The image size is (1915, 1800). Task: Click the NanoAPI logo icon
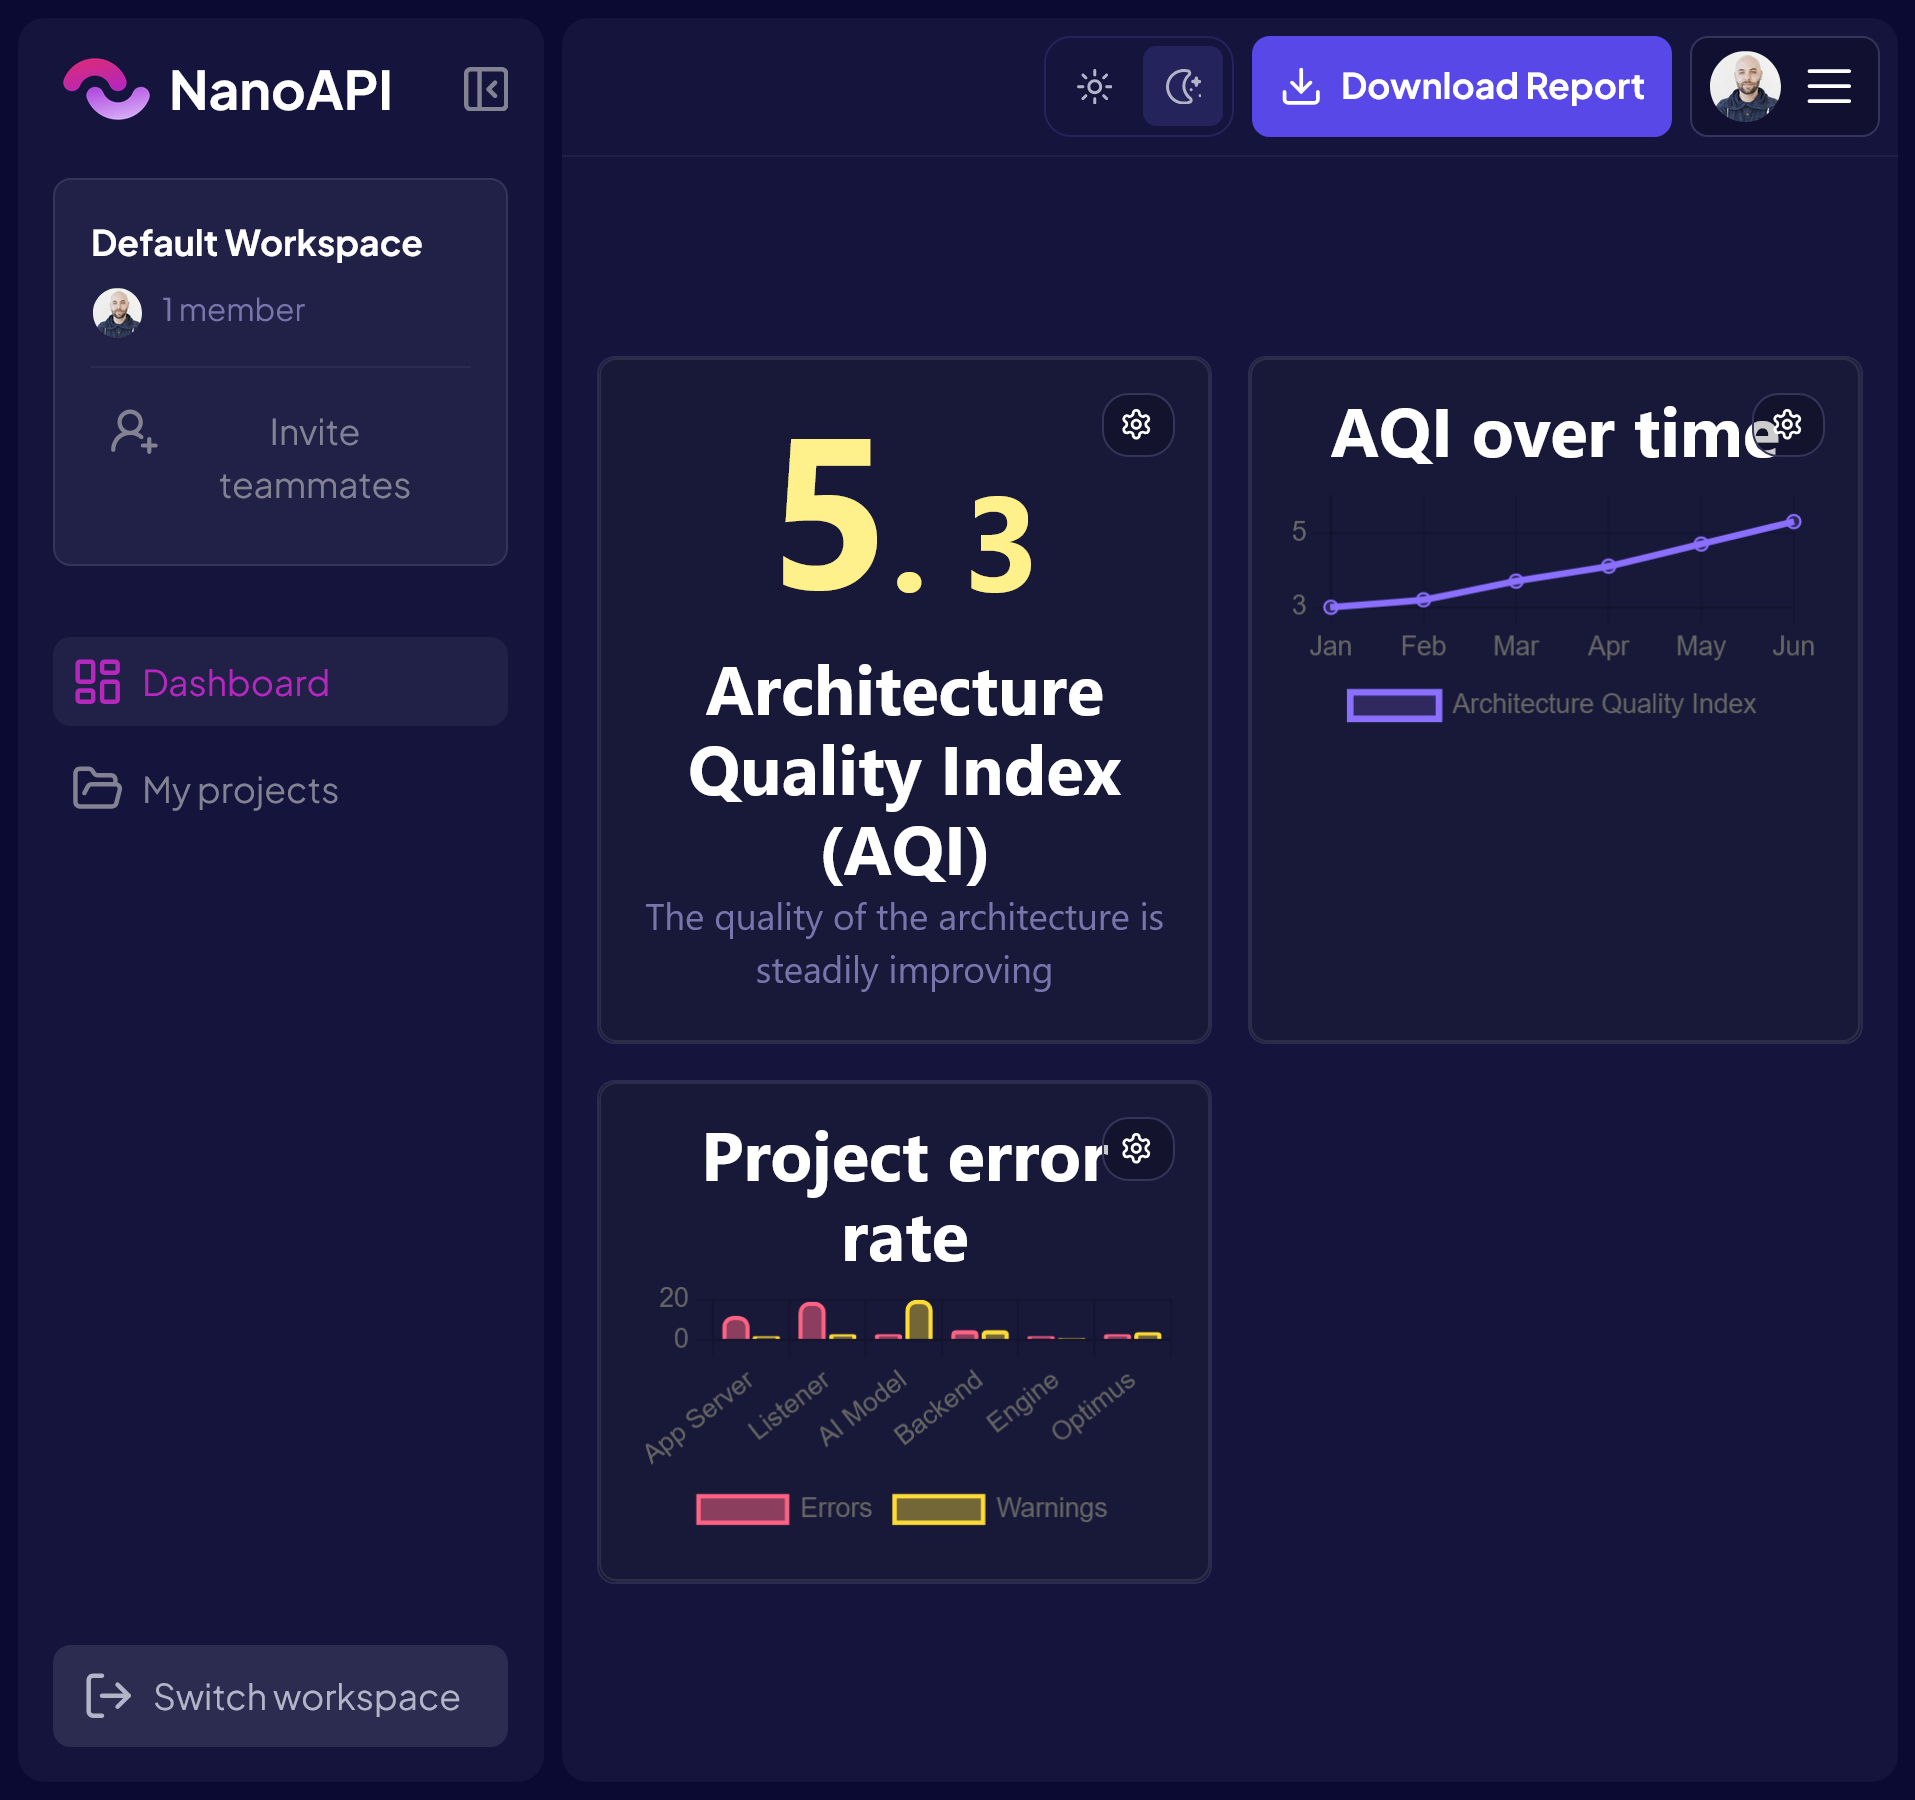click(106, 89)
